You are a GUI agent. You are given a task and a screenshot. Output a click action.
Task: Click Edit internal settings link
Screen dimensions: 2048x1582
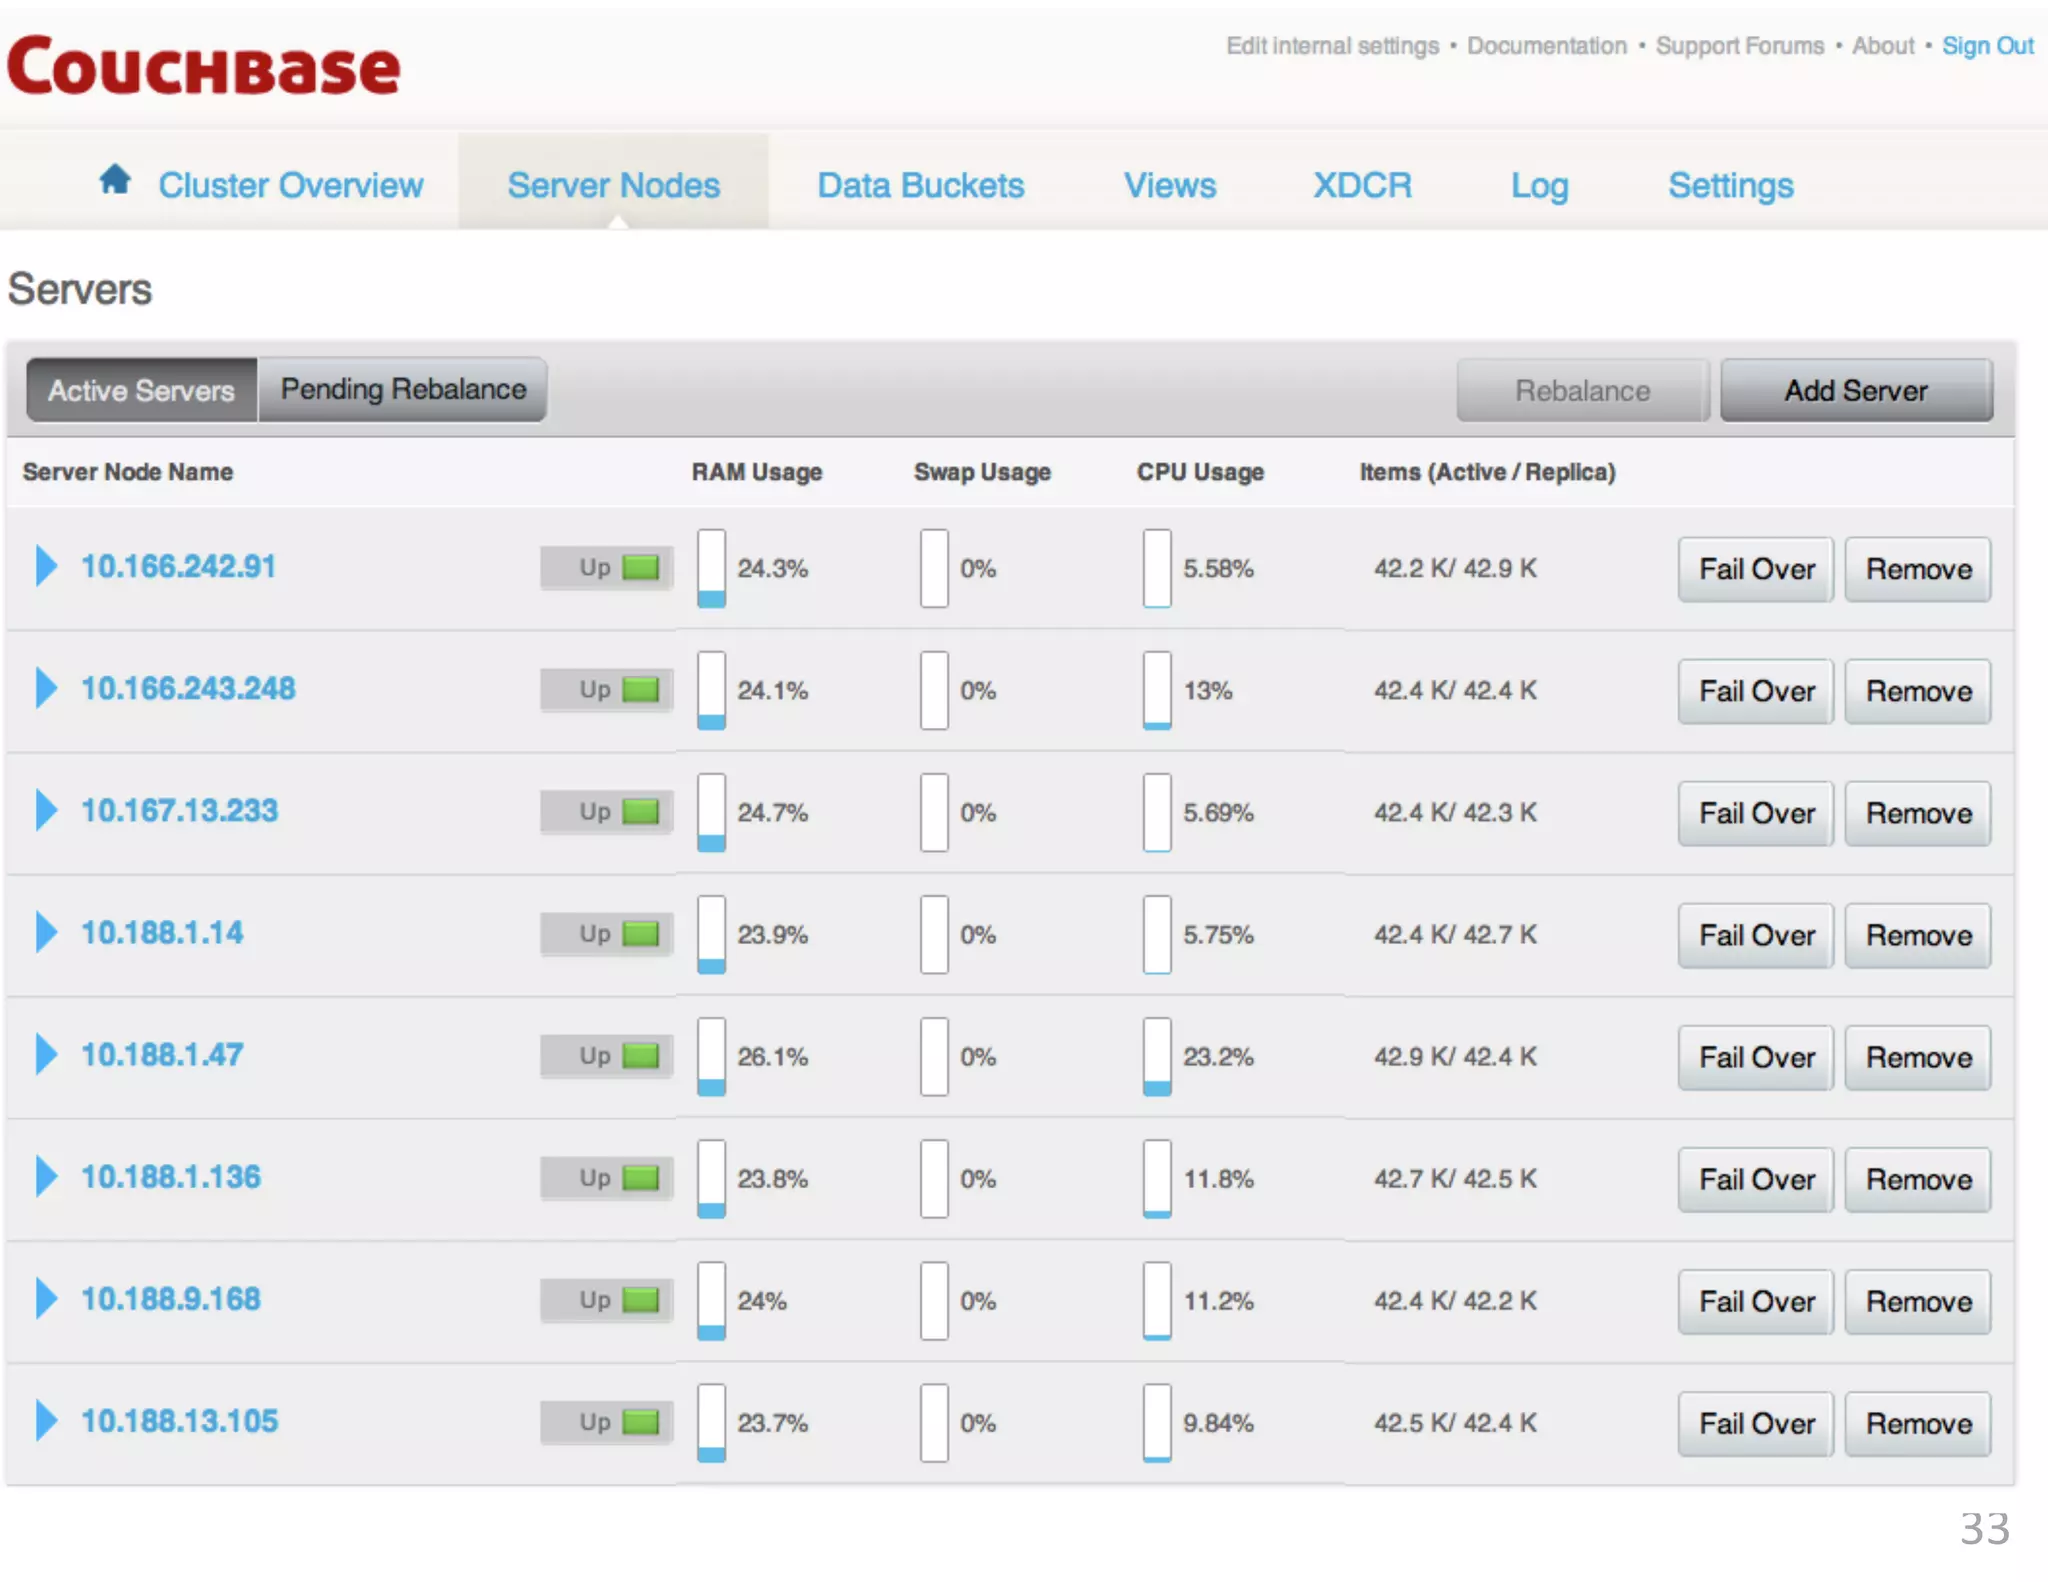(1332, 46)
